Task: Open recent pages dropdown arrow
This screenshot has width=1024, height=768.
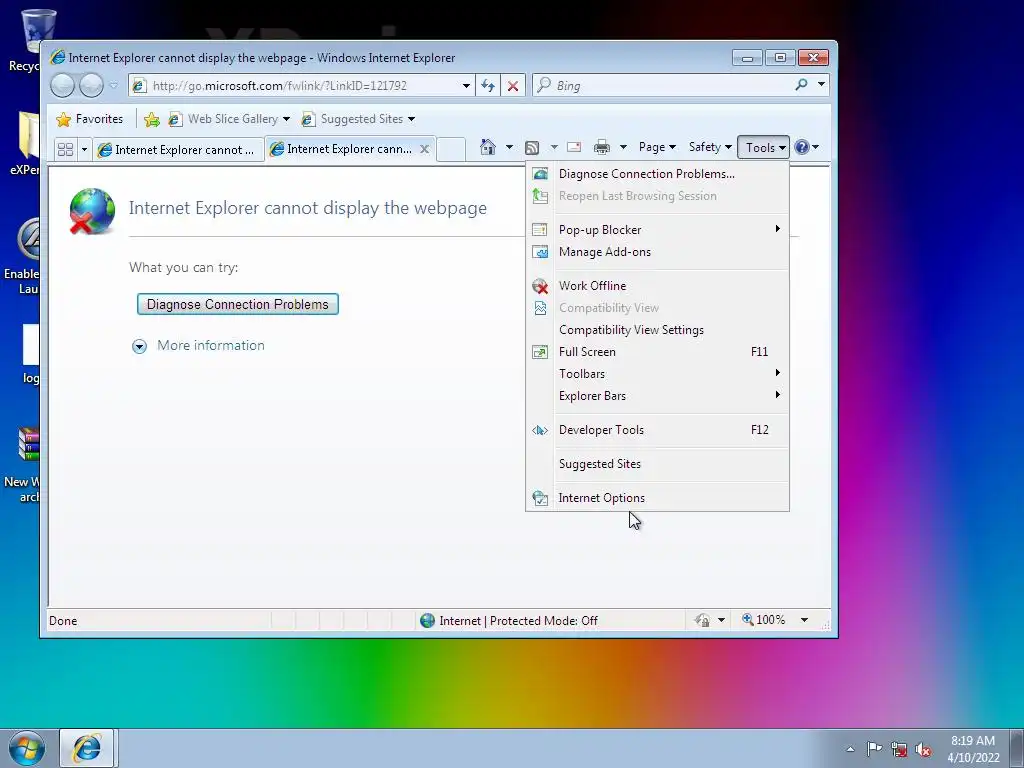Action: (114, 85)
